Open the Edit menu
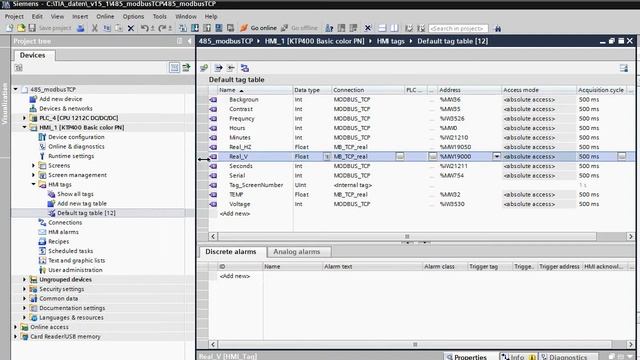 (37, 16)
